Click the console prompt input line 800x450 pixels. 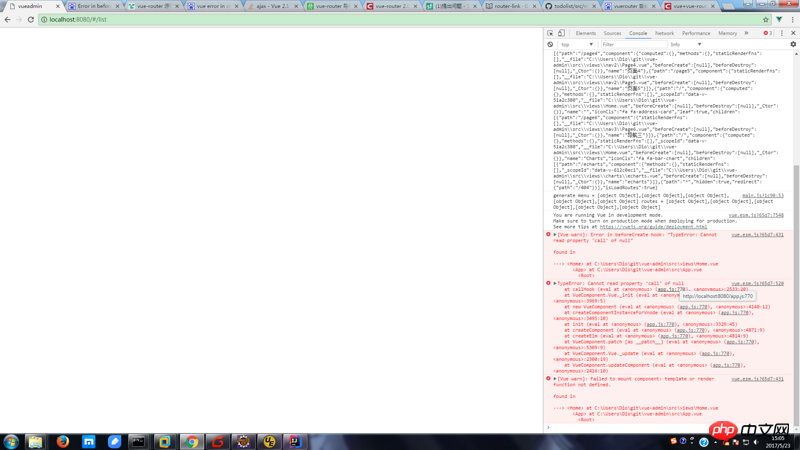668,428
